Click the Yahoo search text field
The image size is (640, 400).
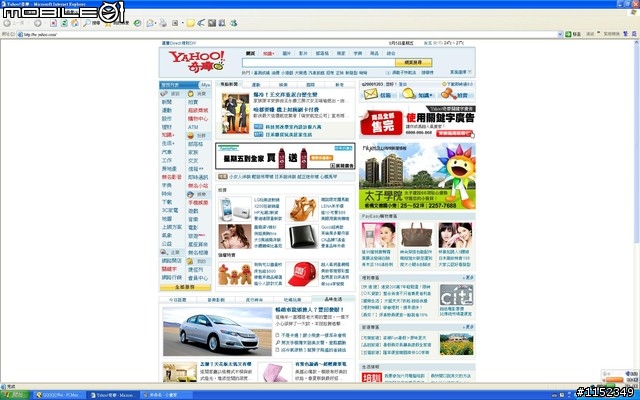318,62
